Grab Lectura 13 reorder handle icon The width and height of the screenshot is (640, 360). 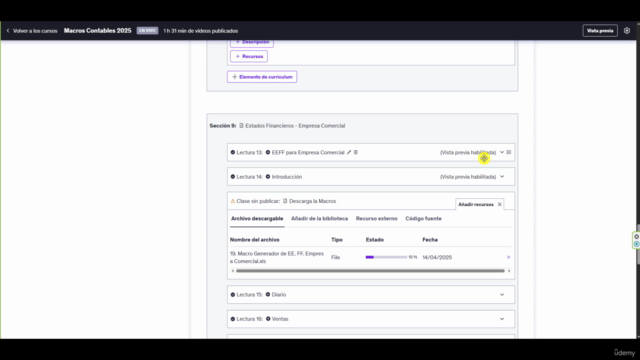point(509,152)
